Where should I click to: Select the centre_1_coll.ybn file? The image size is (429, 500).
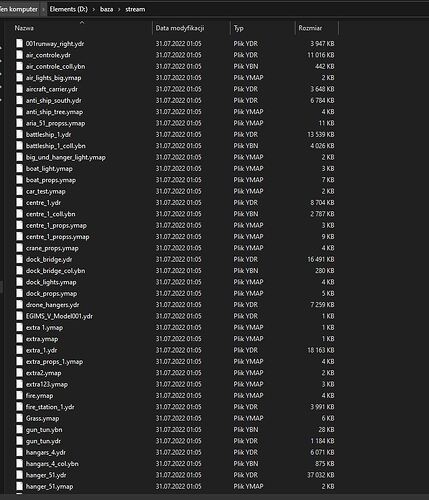[175, 214]
